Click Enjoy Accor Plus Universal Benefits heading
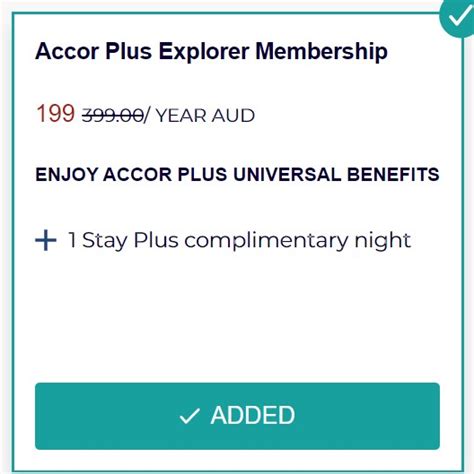This screenshot has height=474, width=474. [237, 174]
